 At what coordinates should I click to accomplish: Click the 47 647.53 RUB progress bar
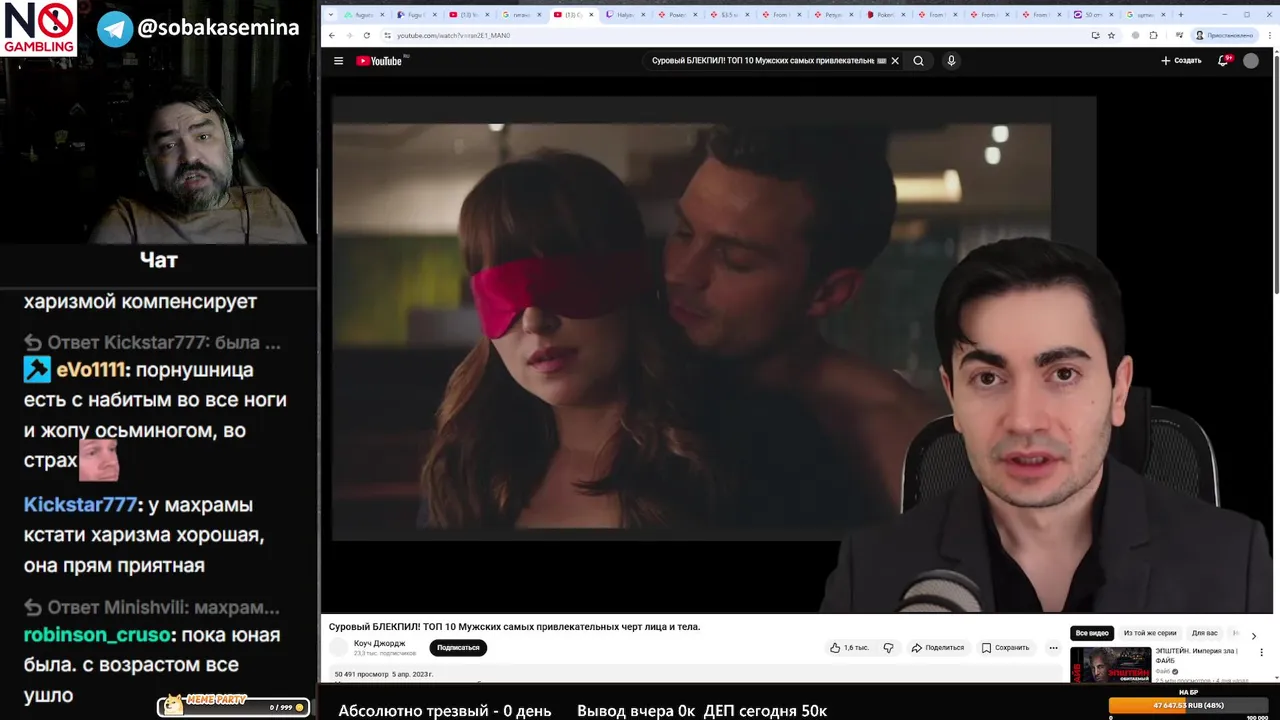1189,705
